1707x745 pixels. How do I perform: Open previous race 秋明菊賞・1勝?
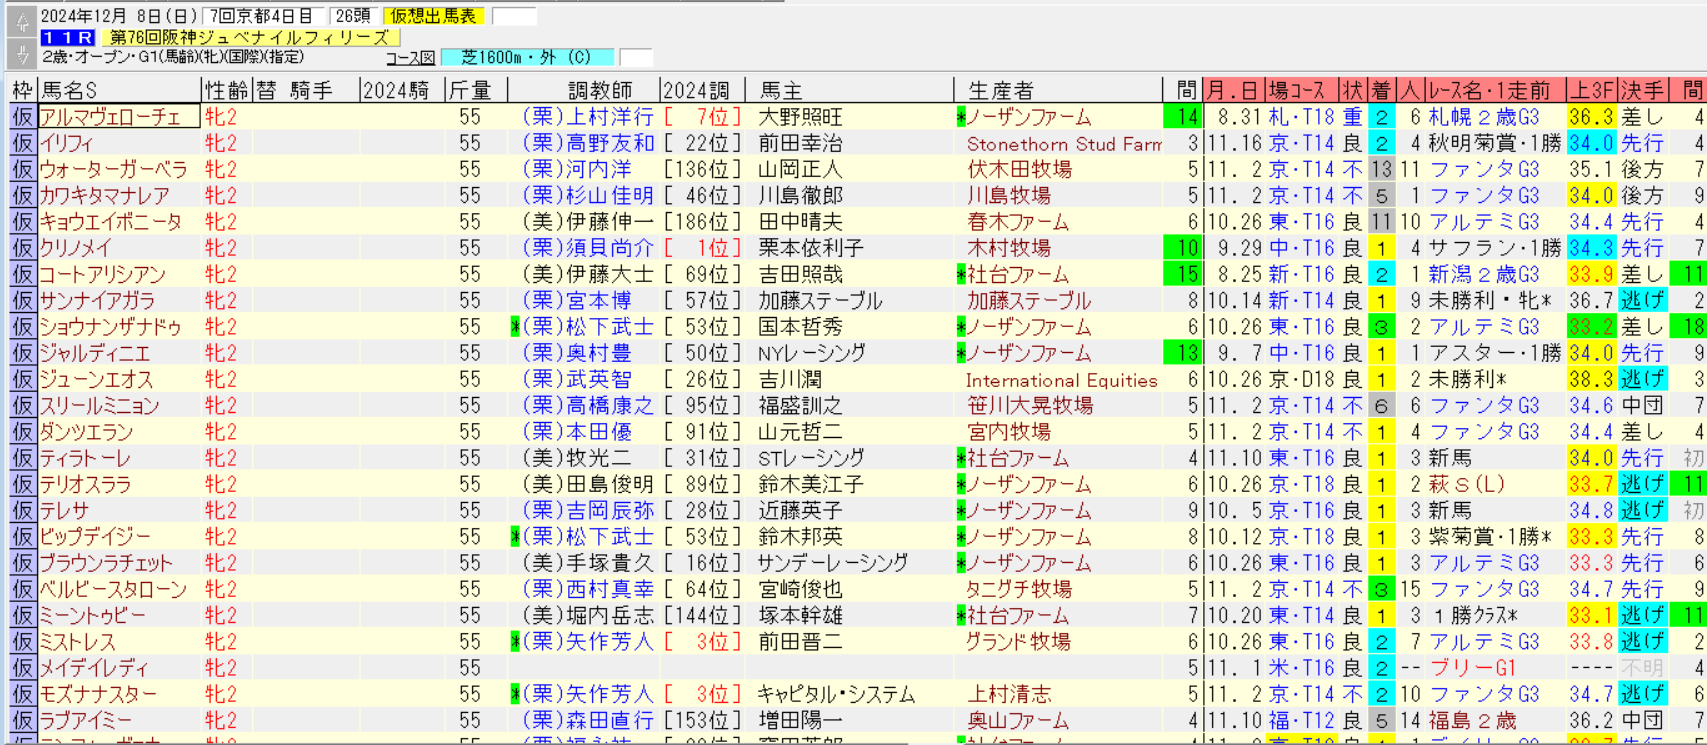[x=1494, y=143]
